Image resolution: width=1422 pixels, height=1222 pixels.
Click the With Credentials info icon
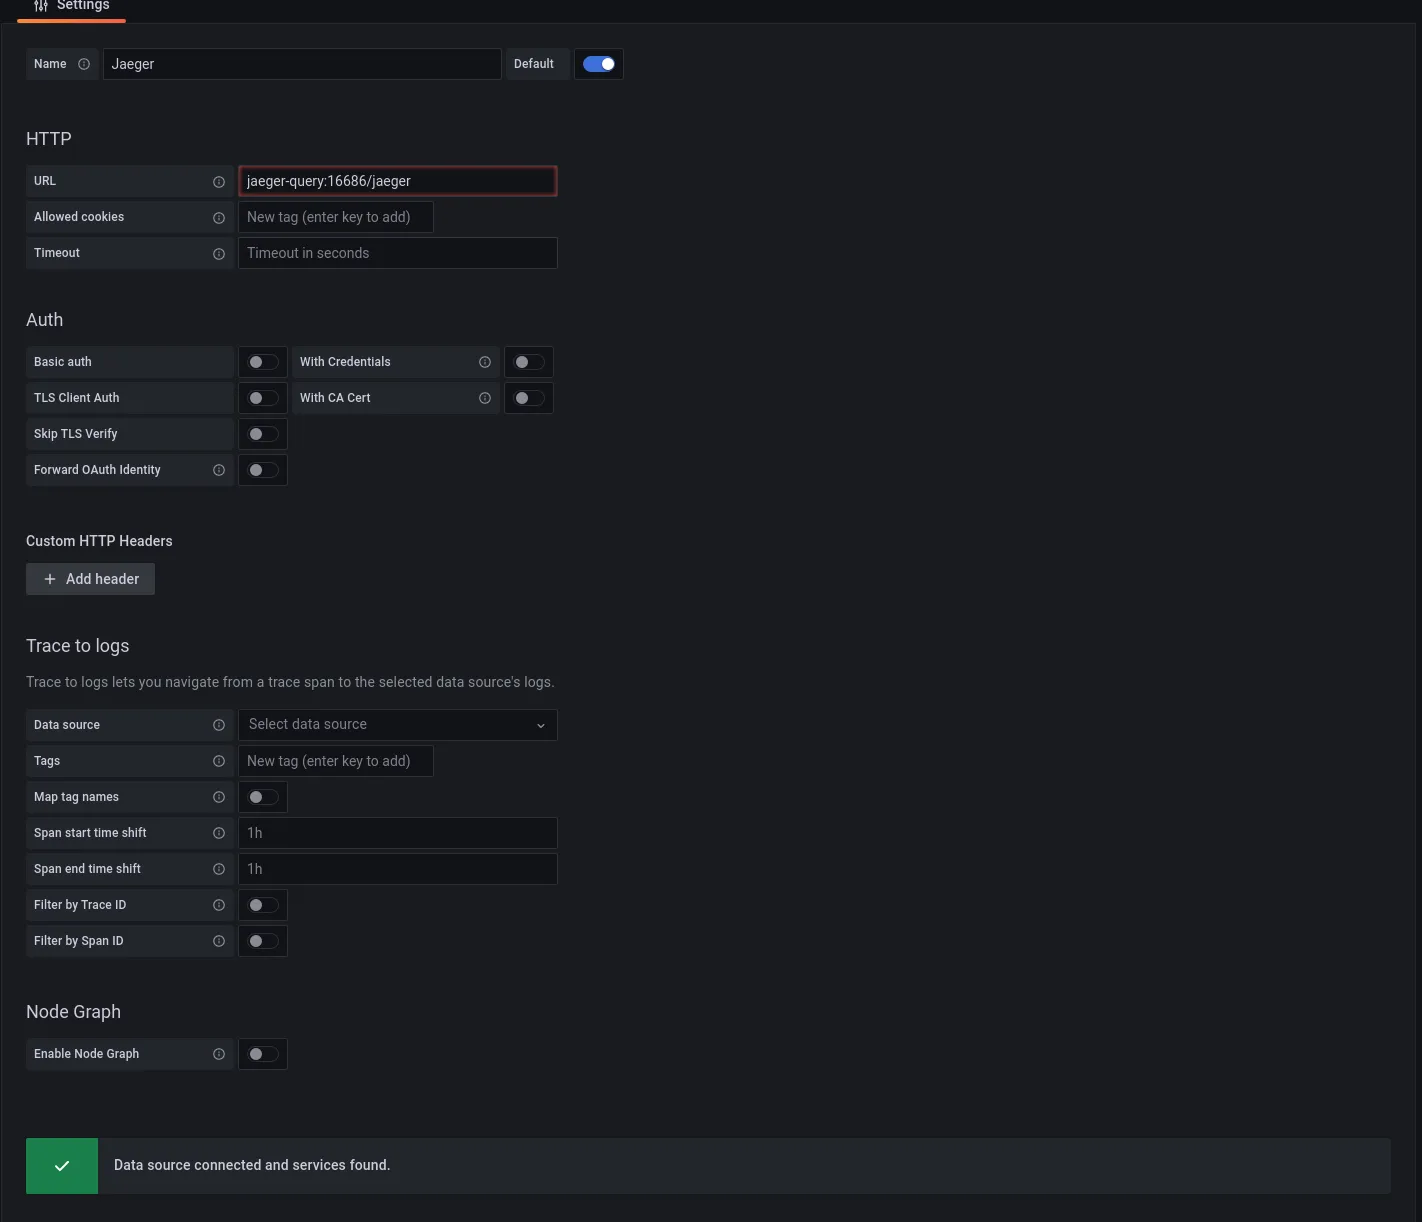click(485, 362)
